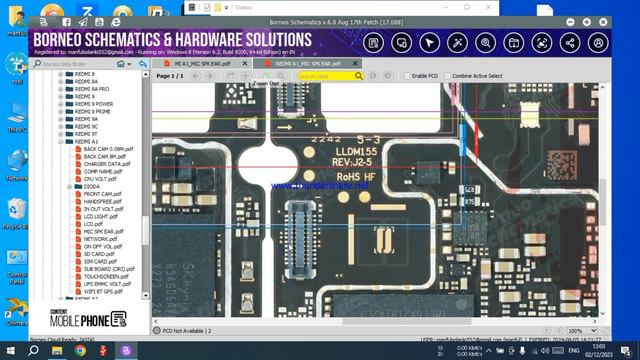
Task: Open TOUCHSCREEN.pdf file
Action: [x=106, y=276]
